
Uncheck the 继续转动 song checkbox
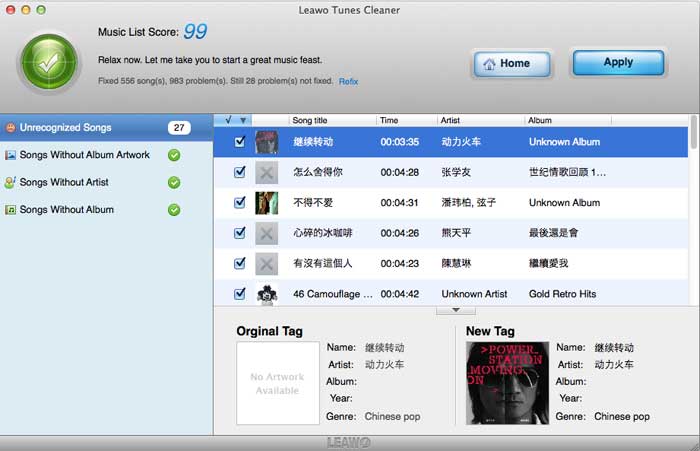tap(240, 142)
